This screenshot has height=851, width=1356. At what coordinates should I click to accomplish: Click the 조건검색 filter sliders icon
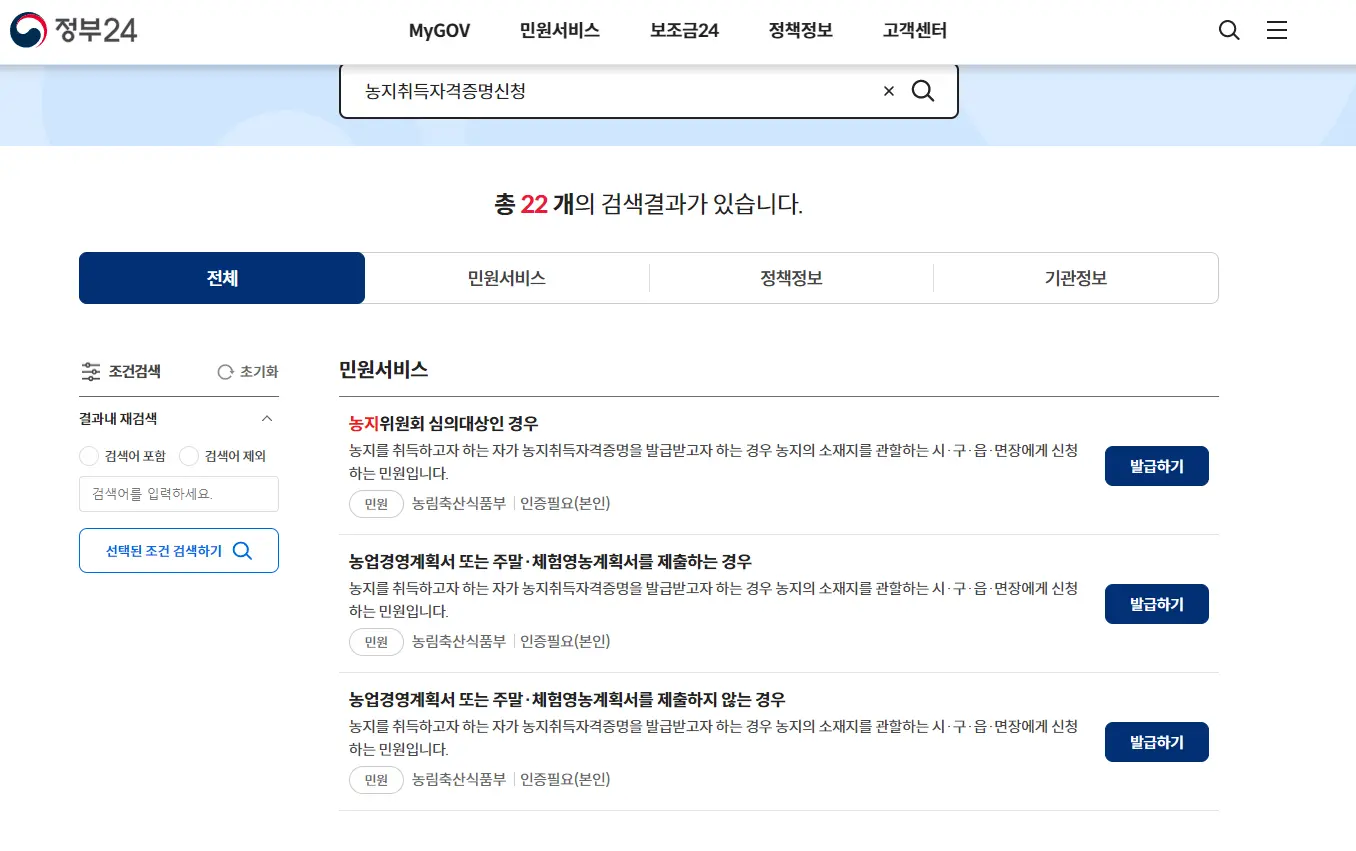pos(89,371)
